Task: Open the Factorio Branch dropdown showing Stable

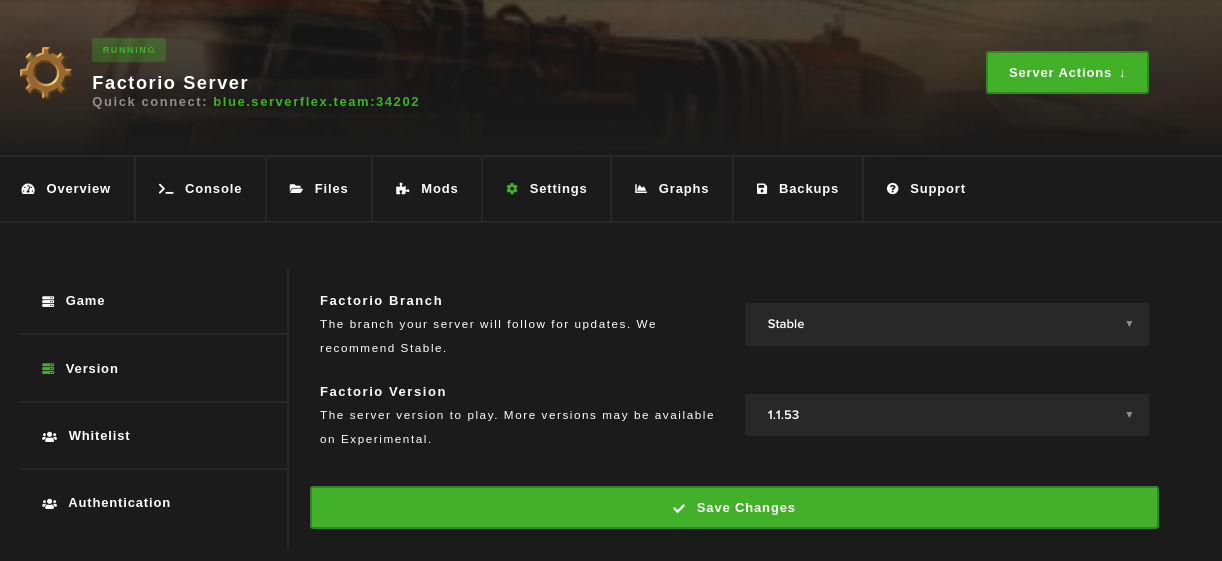Action: 947,324
